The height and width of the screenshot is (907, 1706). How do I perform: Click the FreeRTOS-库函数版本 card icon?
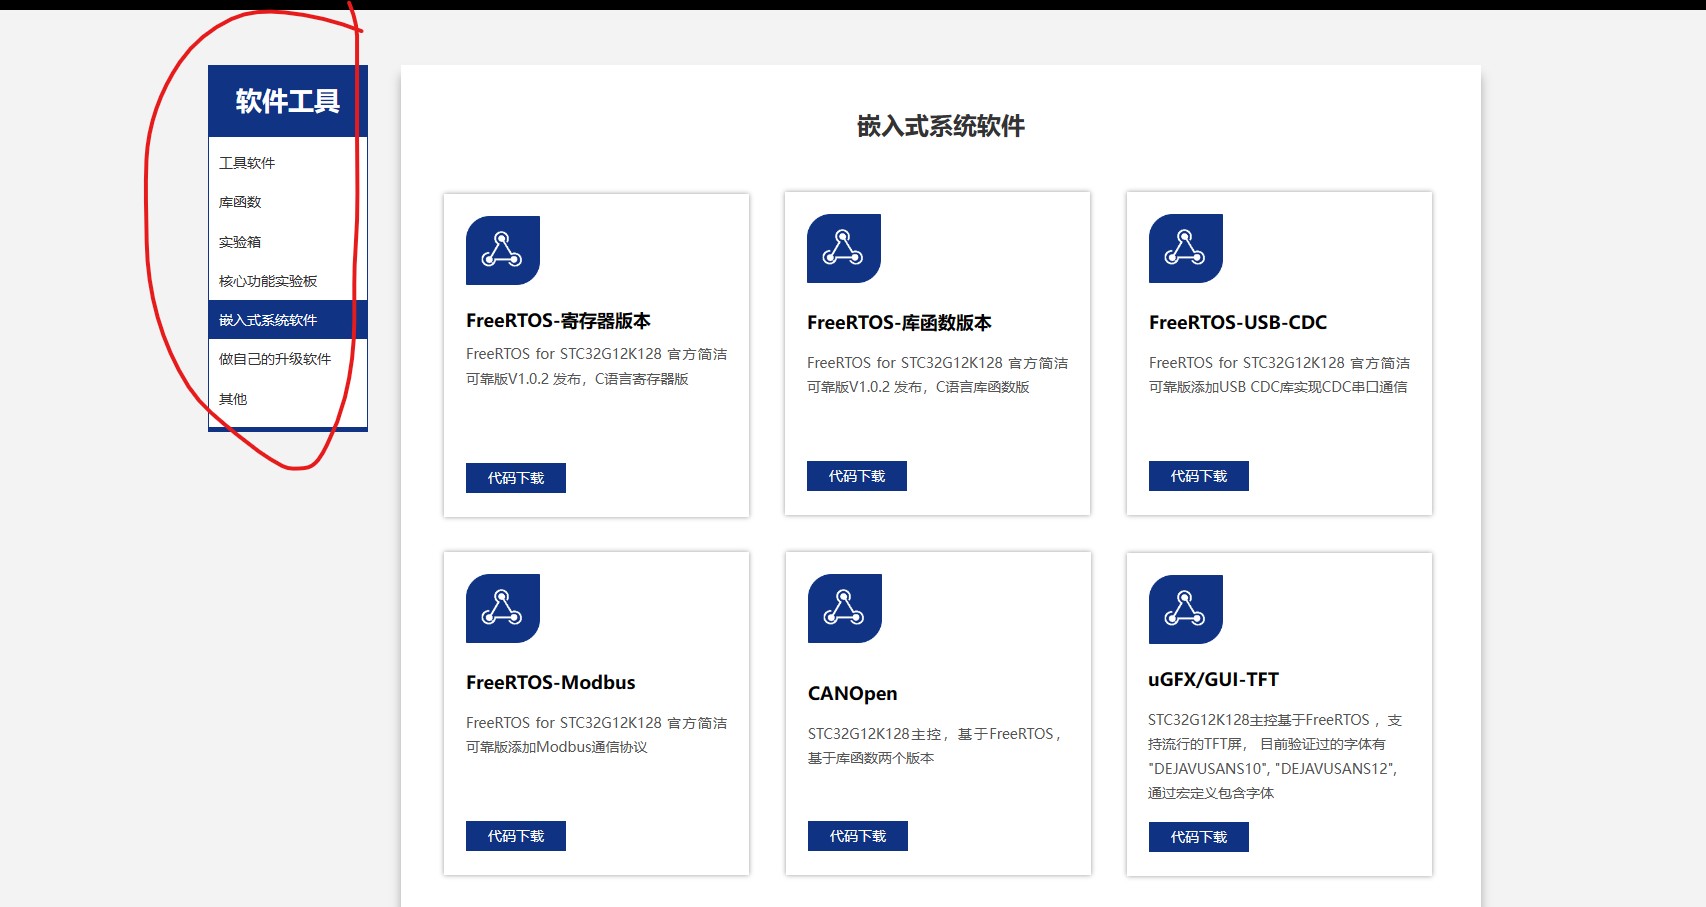click(x=844, y=248)
